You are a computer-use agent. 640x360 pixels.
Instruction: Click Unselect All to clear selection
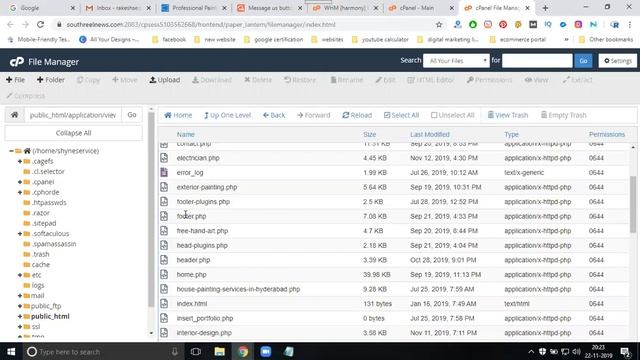453,116
